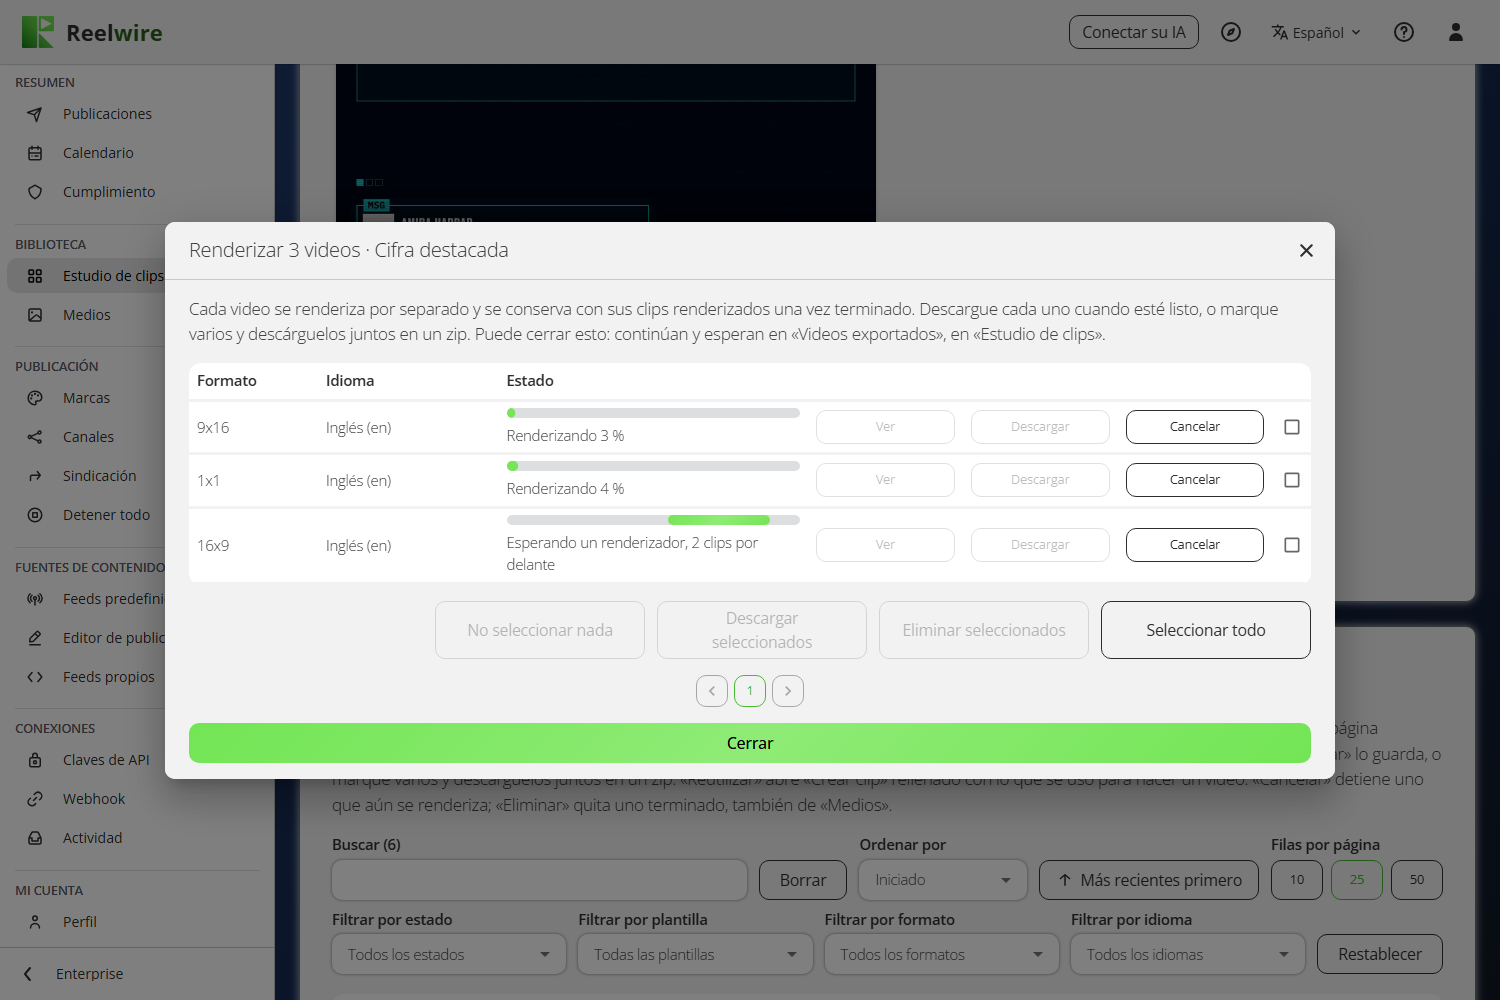The width and height of the screenshot is (1500, 1000).
Task: Collapse sidebar with Enterprise chevron
Action: pos(28,974)
